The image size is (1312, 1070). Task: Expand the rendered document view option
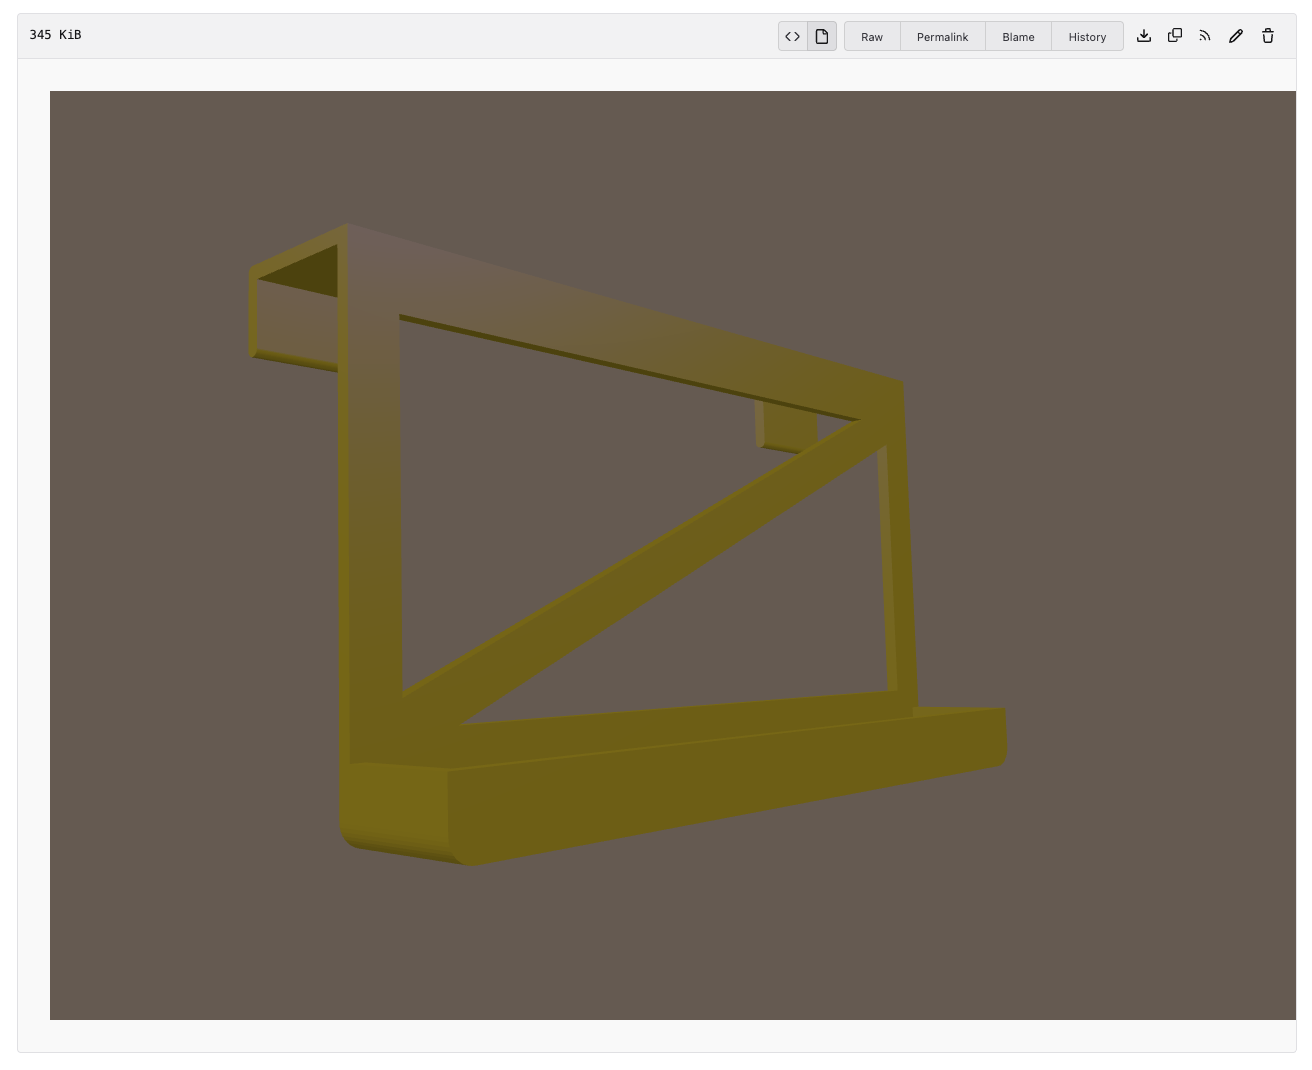(x=821, y=36)
